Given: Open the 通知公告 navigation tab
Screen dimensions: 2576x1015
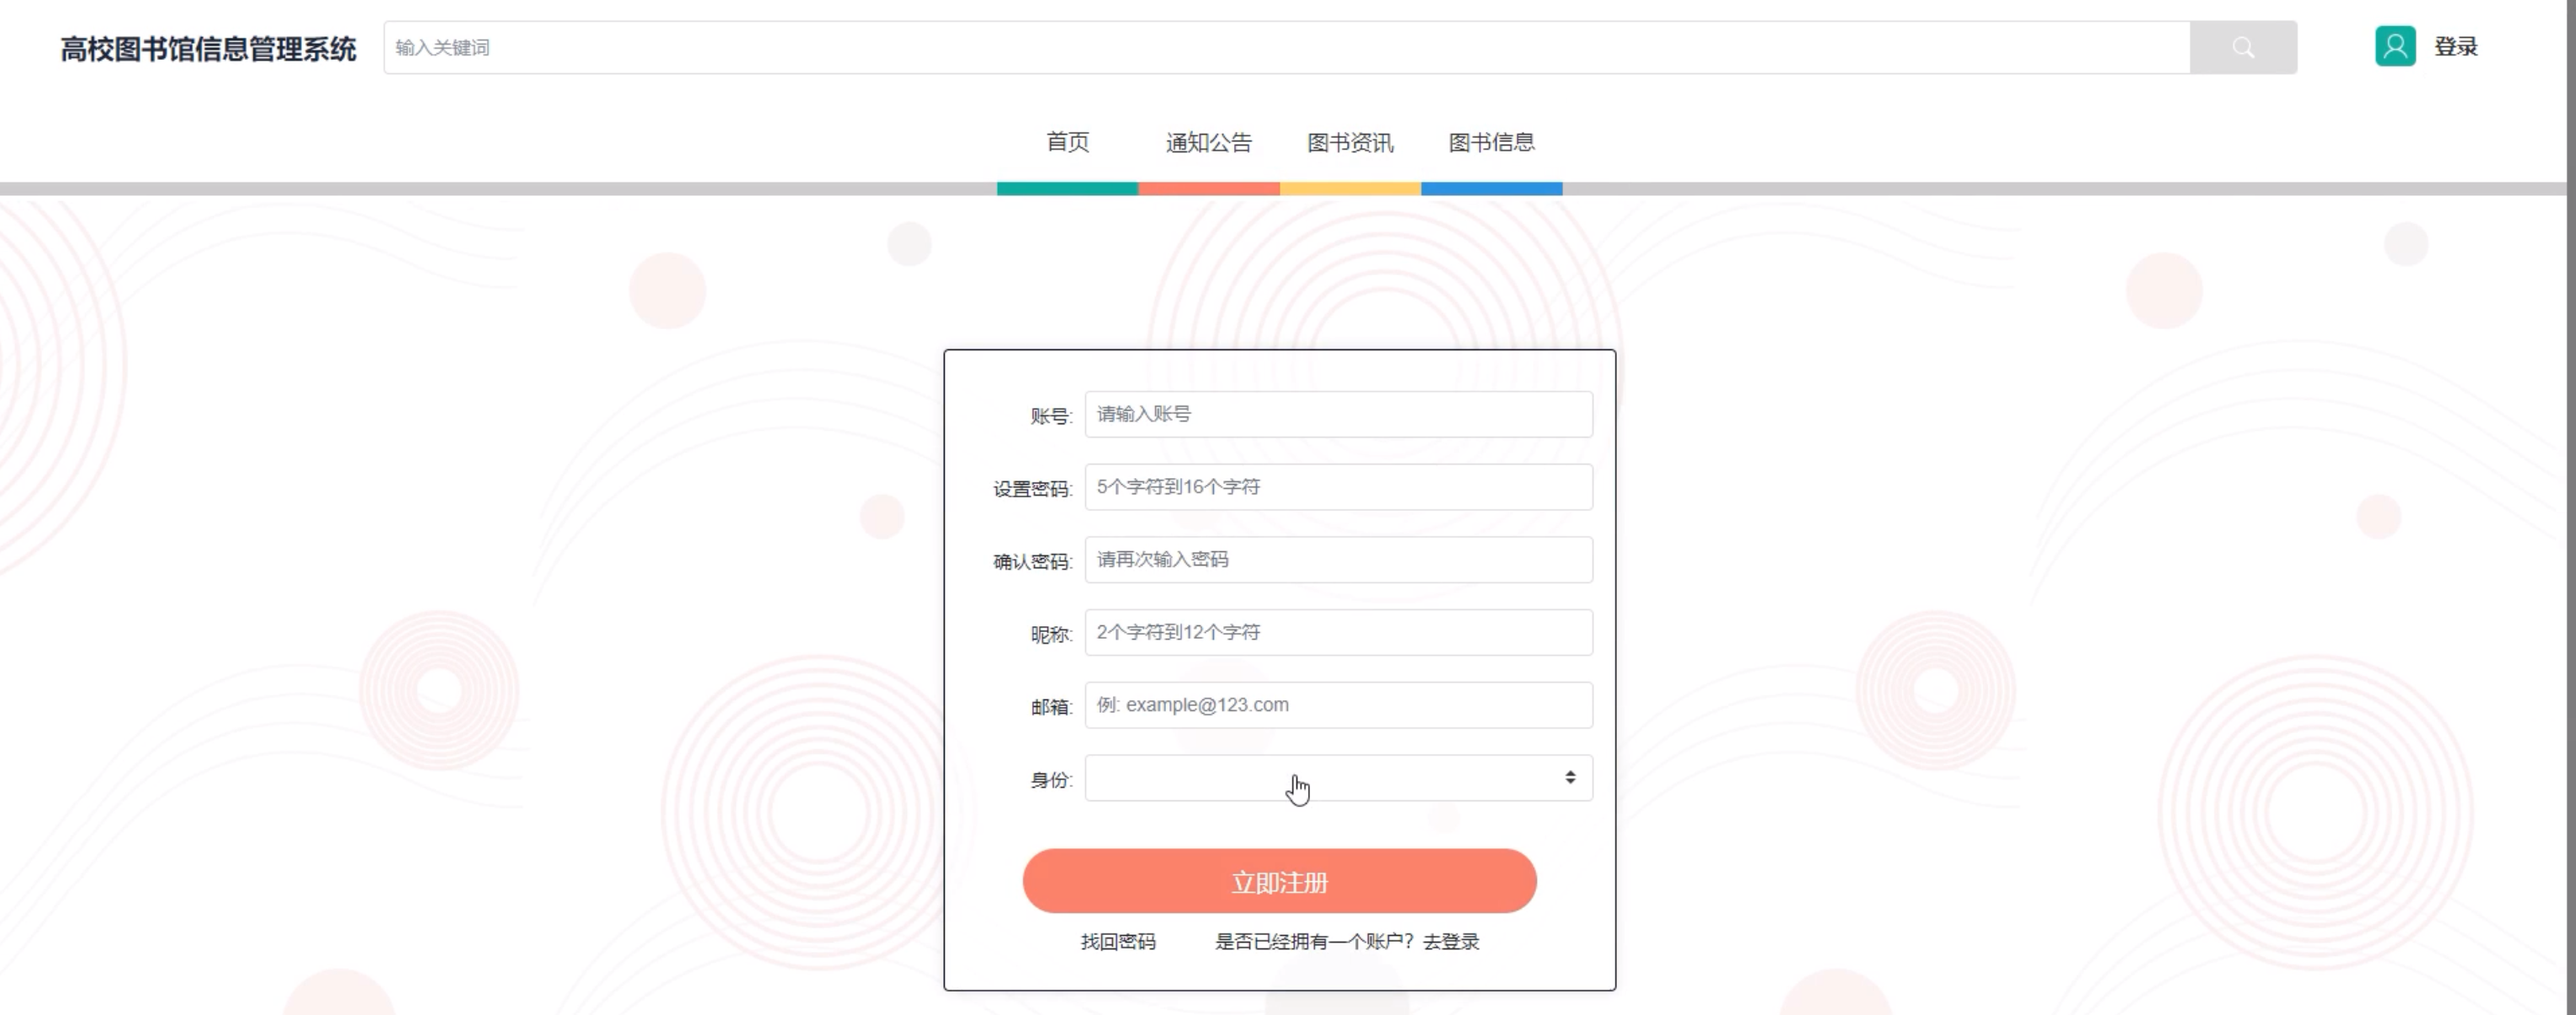Looking at the screenshot, I should [x=1208, y=142].
